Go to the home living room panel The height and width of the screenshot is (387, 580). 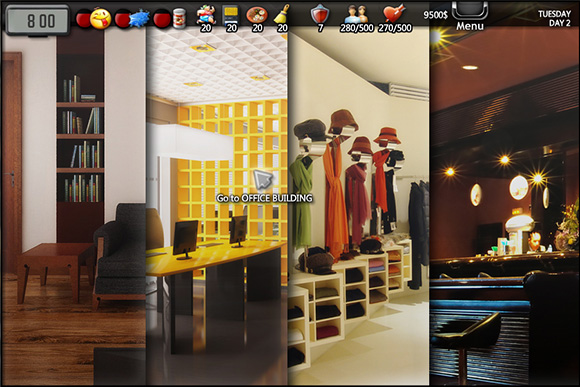(x=74, y=207)
